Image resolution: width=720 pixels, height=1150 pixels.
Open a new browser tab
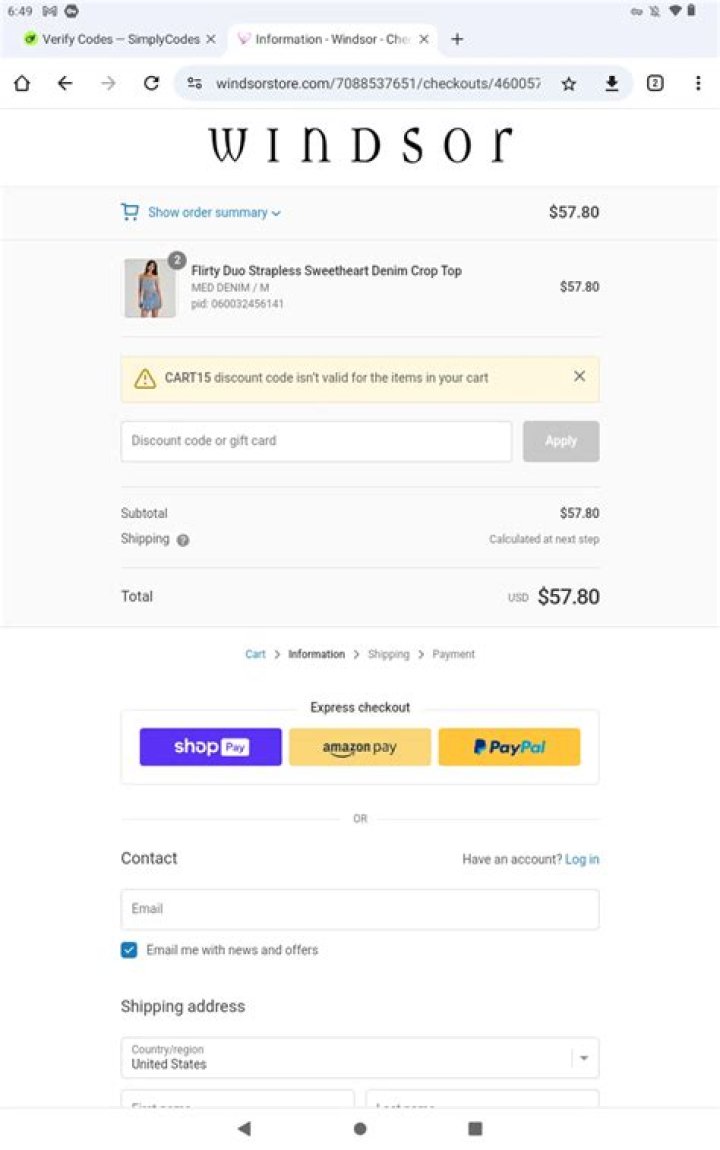click(x=457, y=39)
